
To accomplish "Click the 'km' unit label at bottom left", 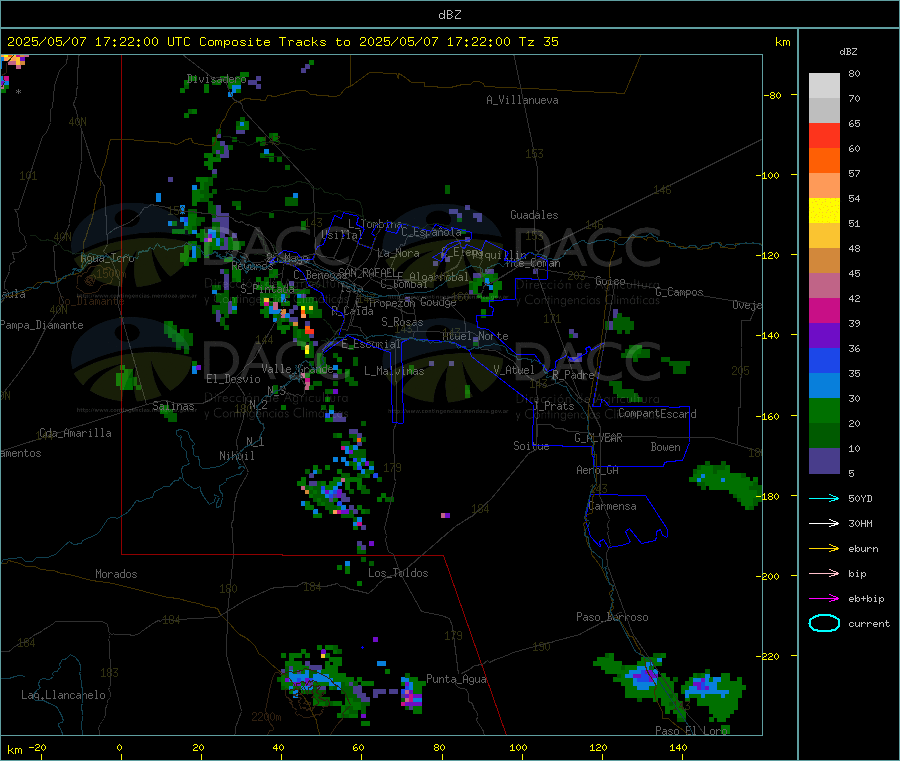I will 14,750.
